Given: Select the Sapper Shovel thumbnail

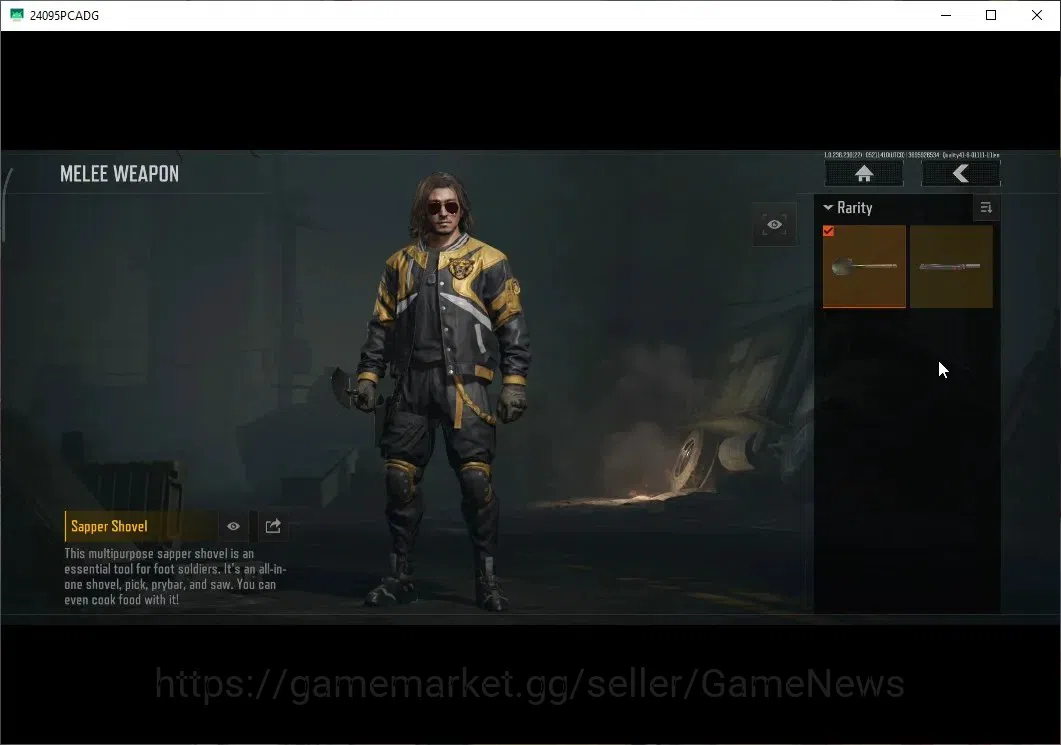Looking at the screenshot, I should pos(864,267).
